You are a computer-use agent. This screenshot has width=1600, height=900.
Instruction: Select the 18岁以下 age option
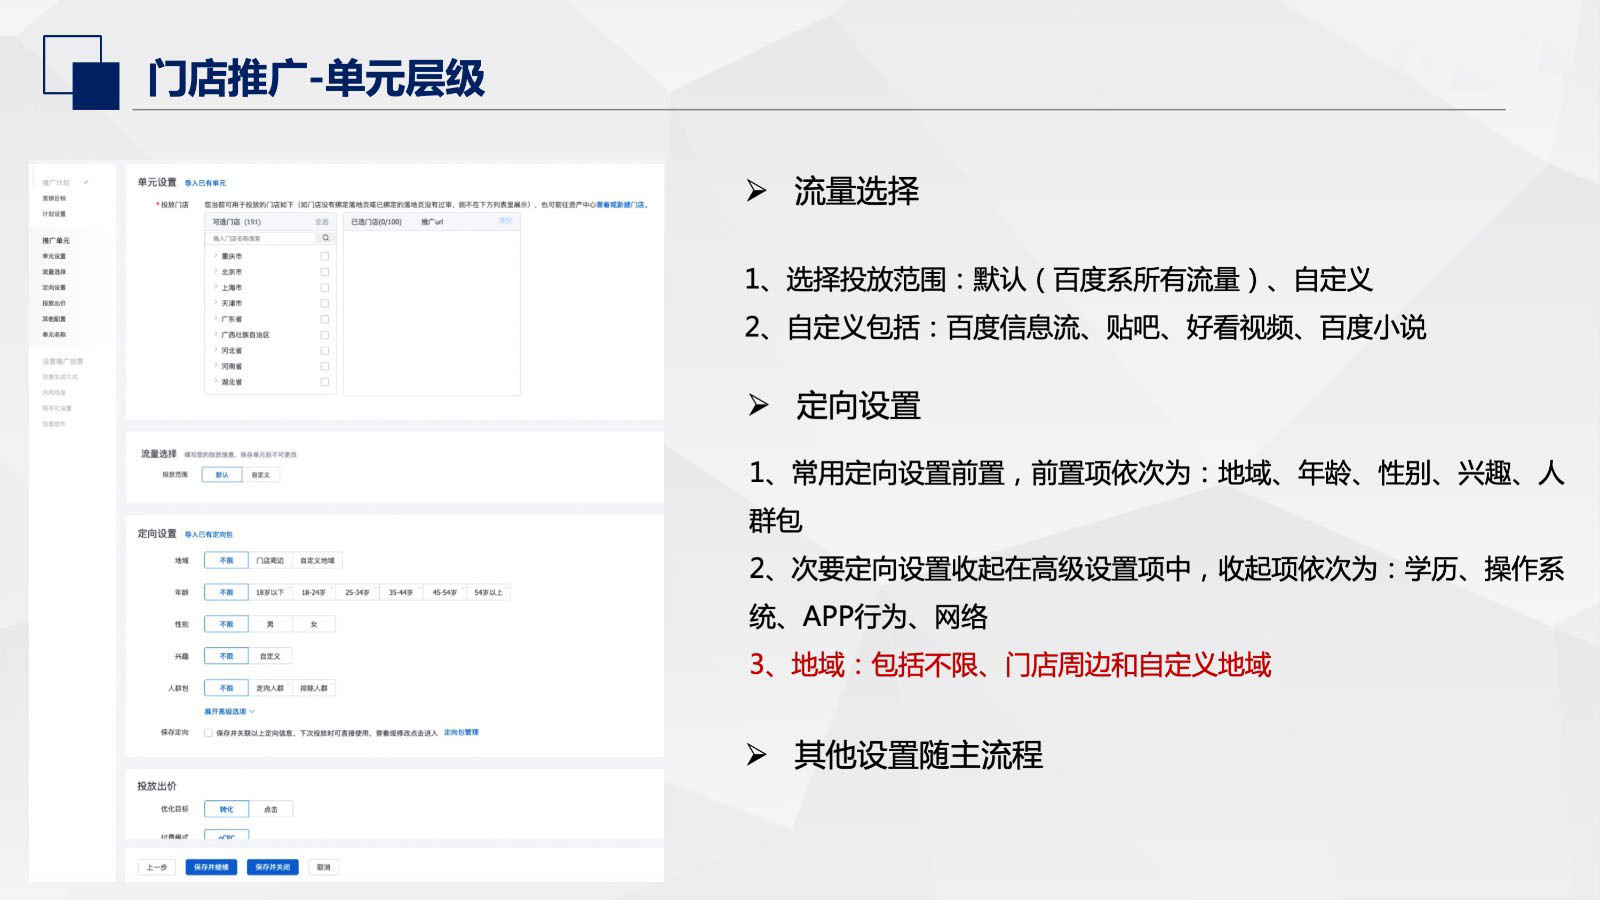coord(270,593)
